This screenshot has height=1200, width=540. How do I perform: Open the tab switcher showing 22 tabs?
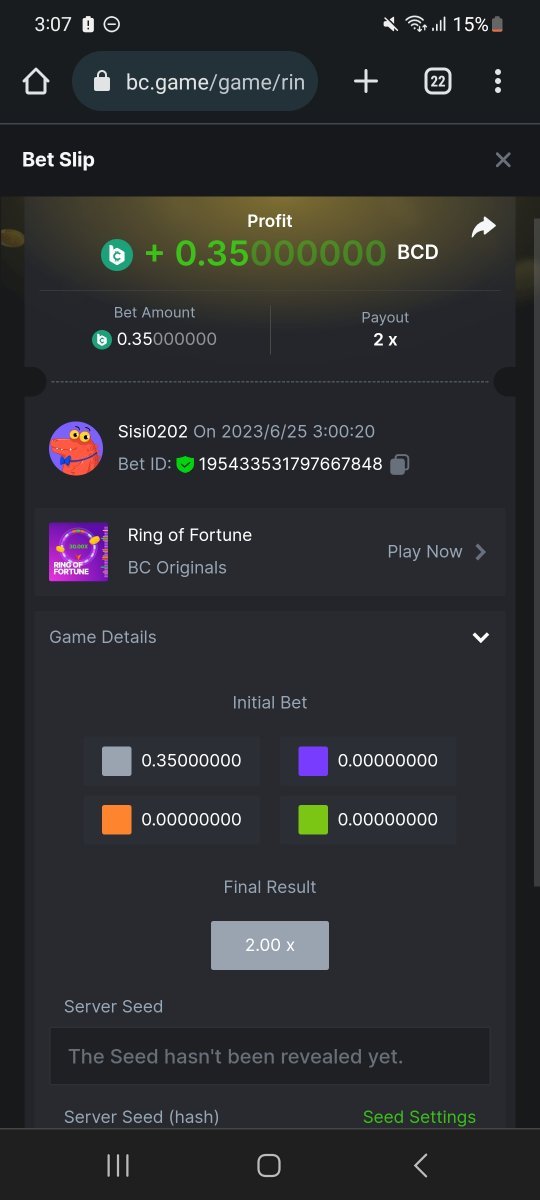pyautogui.click(x=437, y=81)
